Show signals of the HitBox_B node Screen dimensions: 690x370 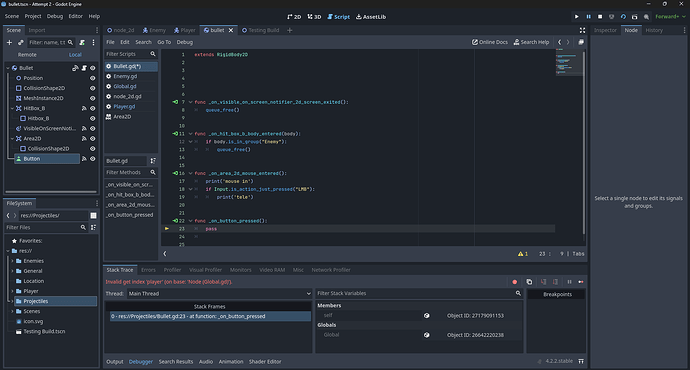click(84, 108)
